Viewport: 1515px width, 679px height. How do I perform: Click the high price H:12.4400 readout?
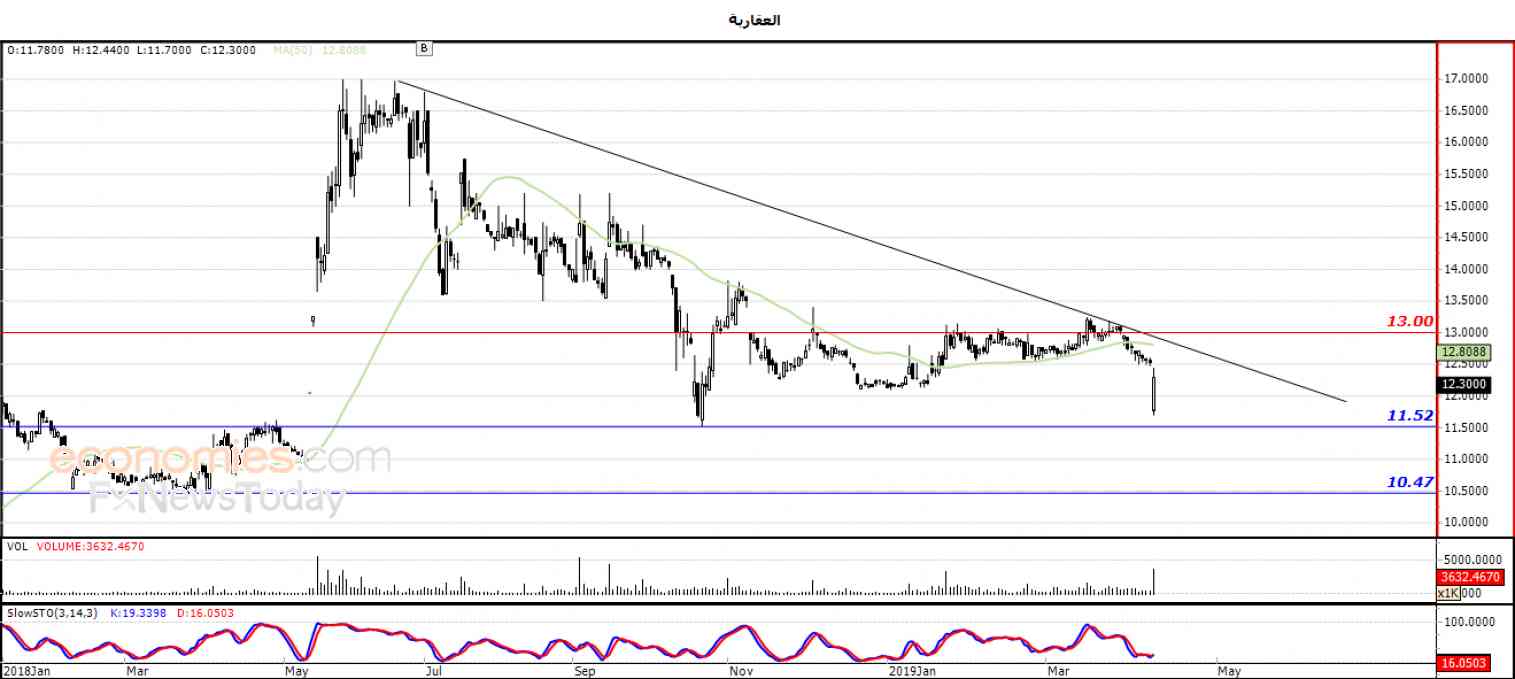click(103, 49)
